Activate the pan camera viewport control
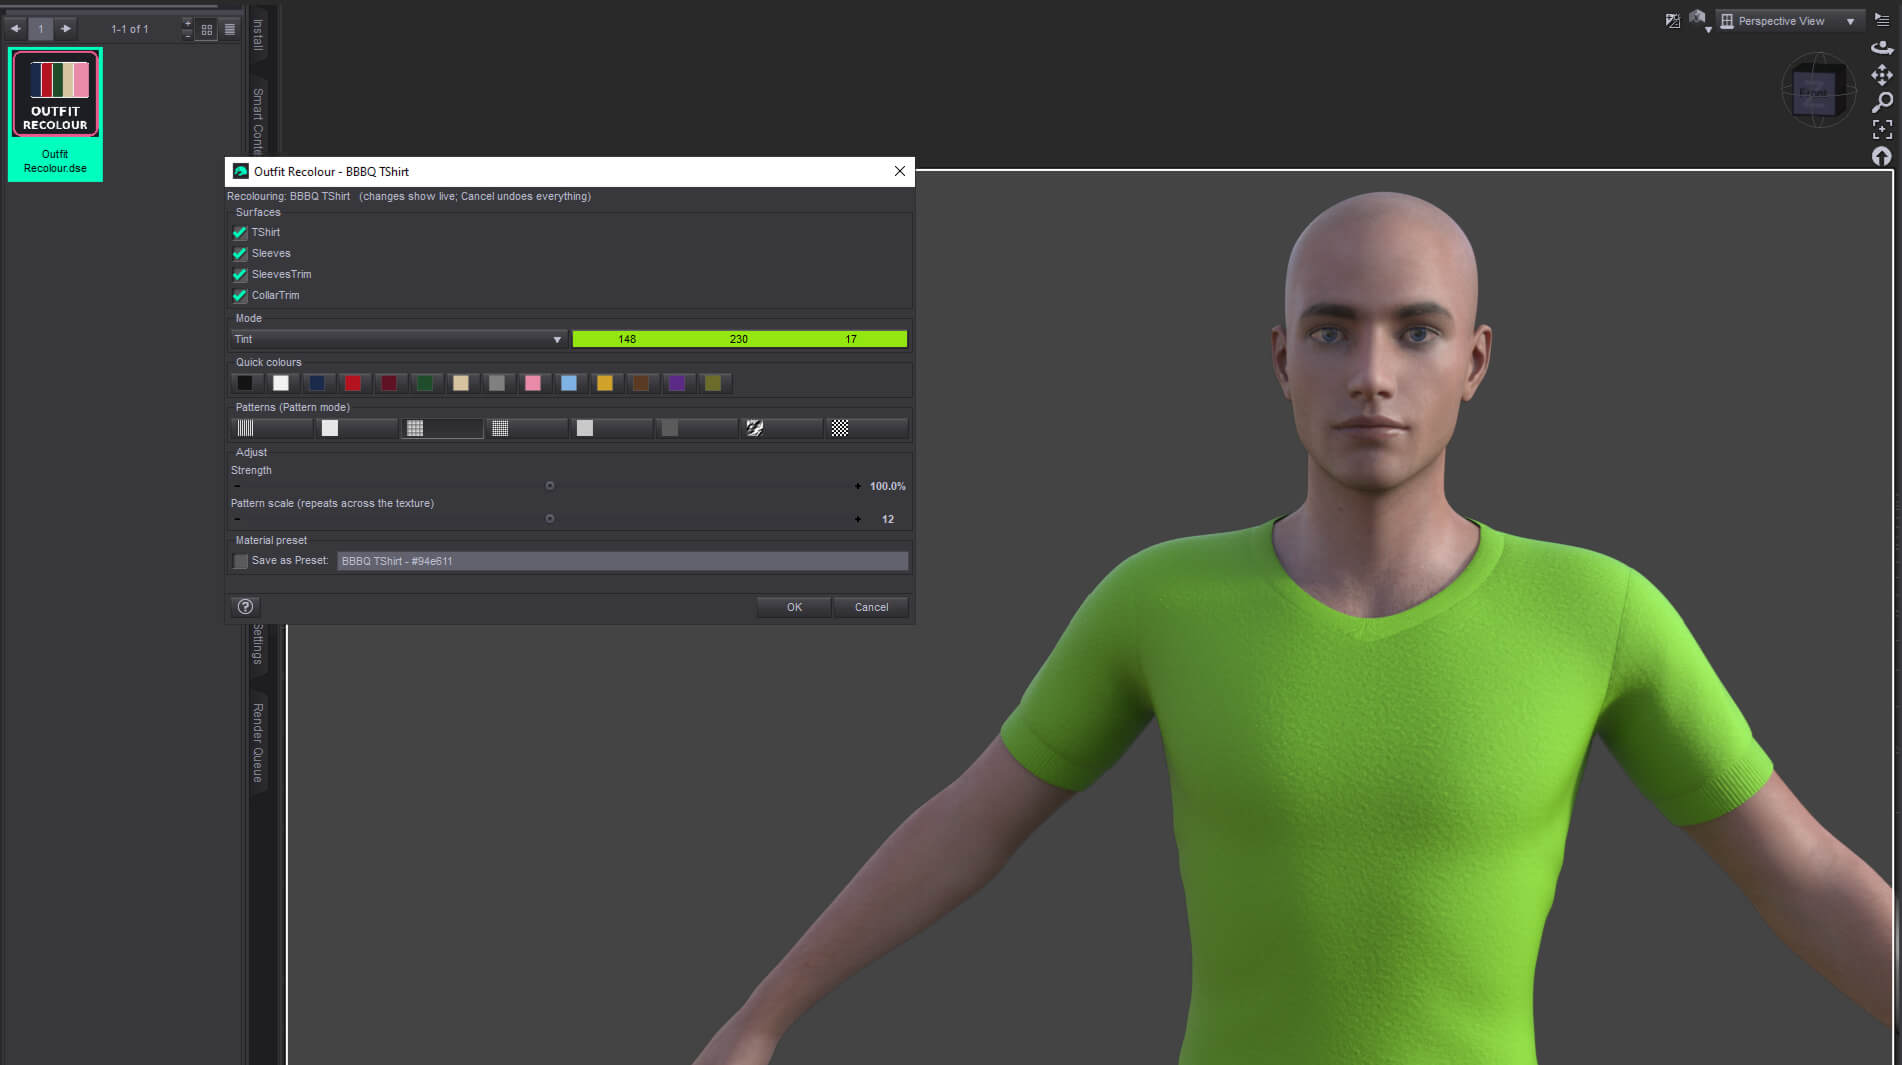This screenshot has height=1065, width=1902. (1882, 75)
